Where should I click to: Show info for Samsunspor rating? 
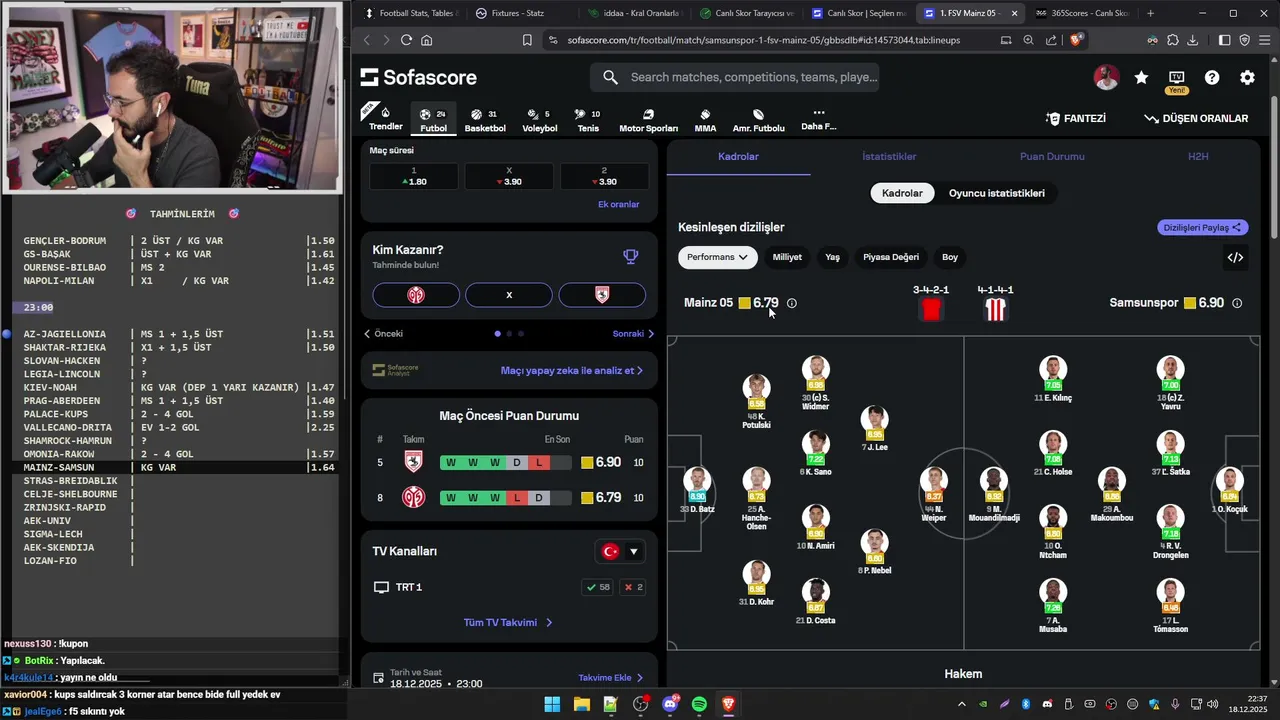pyautogui.click(x=1237, y=303)
